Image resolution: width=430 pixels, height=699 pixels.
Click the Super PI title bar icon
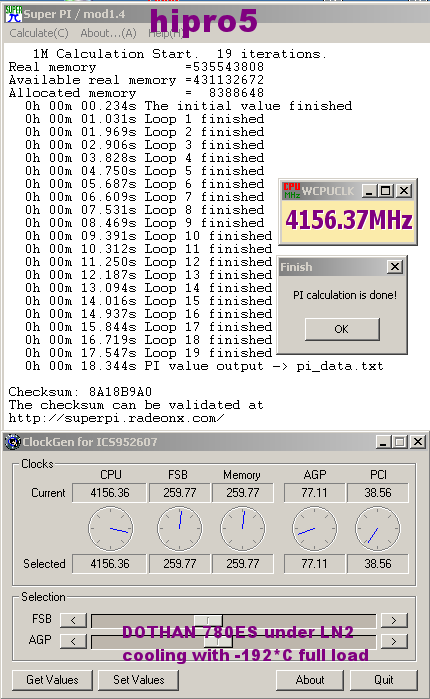click(x=13, y=14)
